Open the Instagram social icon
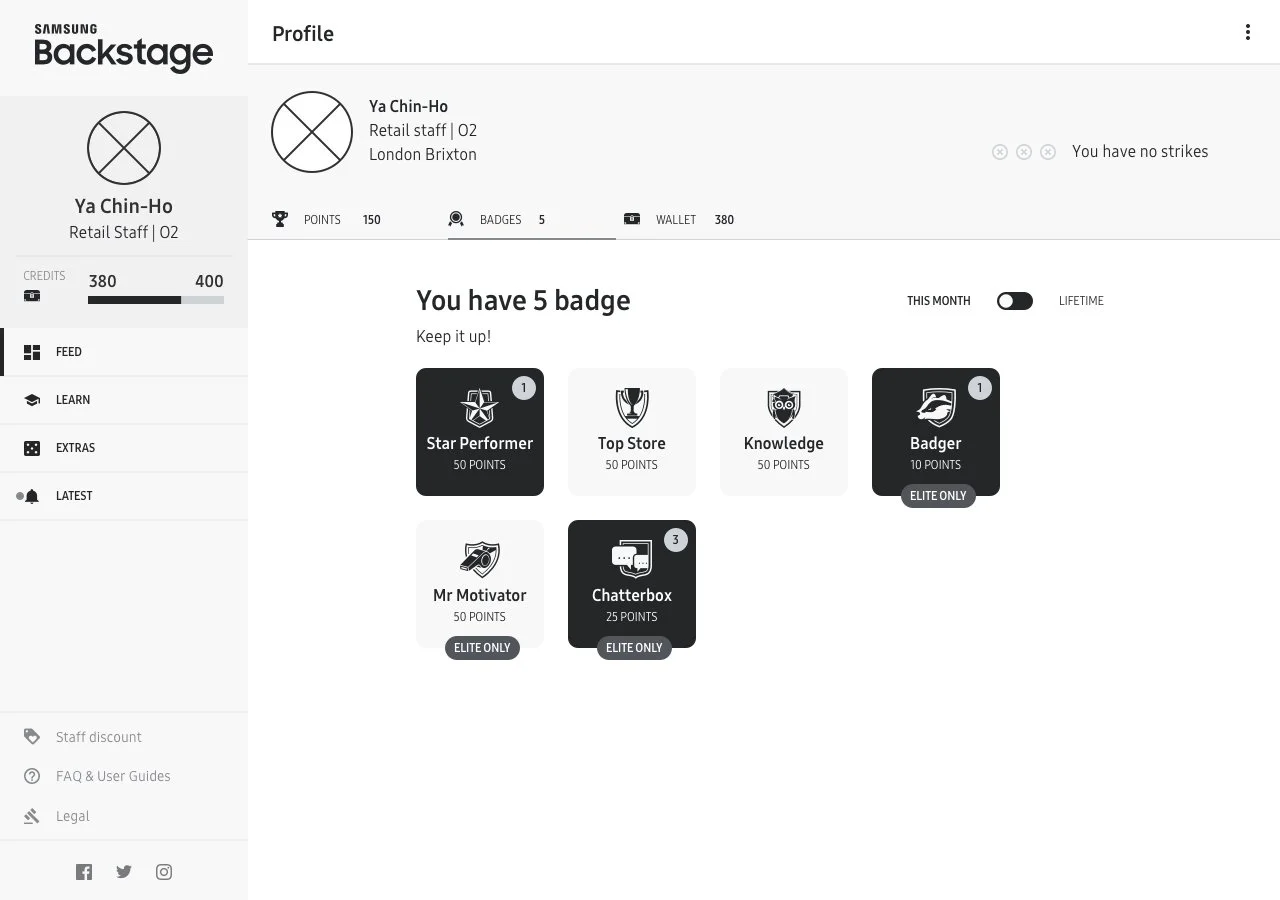Image resolution: width=1280 pixels, height=900 pixels. pos(164,872)
